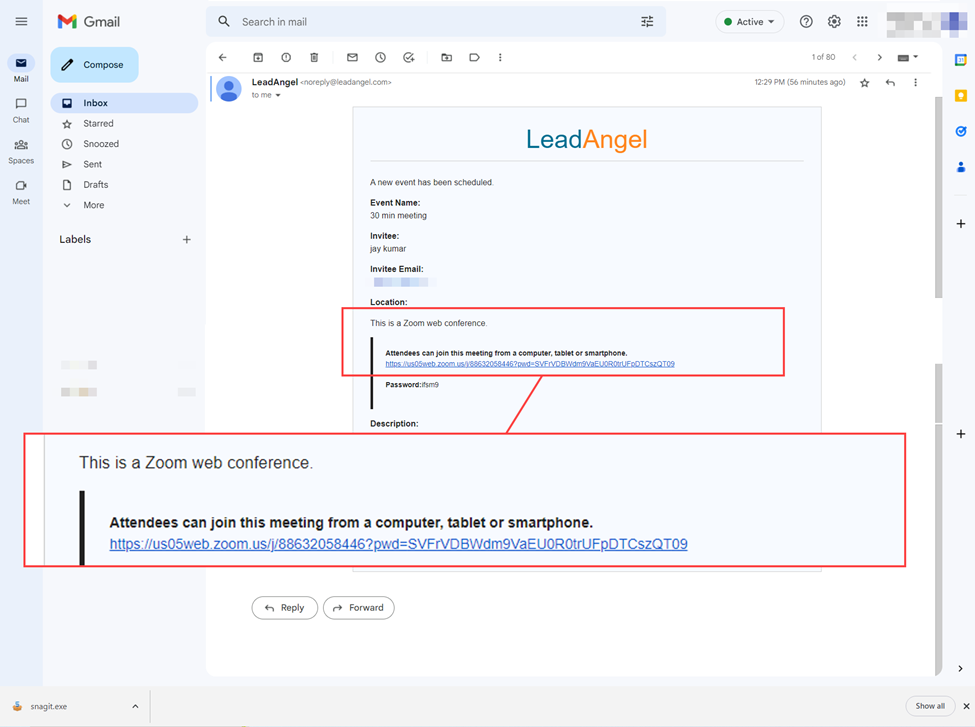Go to the older email arrow

(x=879, y=57)
